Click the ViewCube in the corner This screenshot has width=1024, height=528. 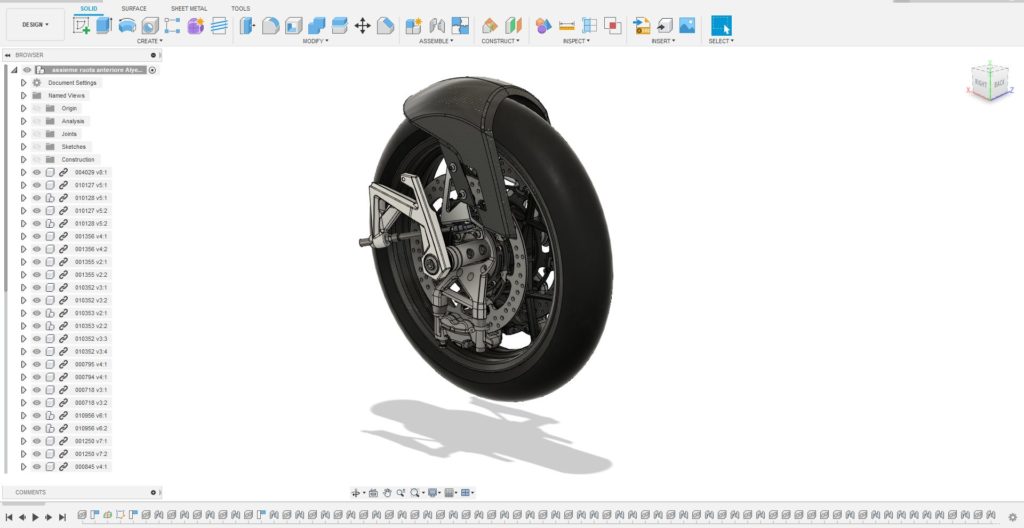[x=989, y=81]
